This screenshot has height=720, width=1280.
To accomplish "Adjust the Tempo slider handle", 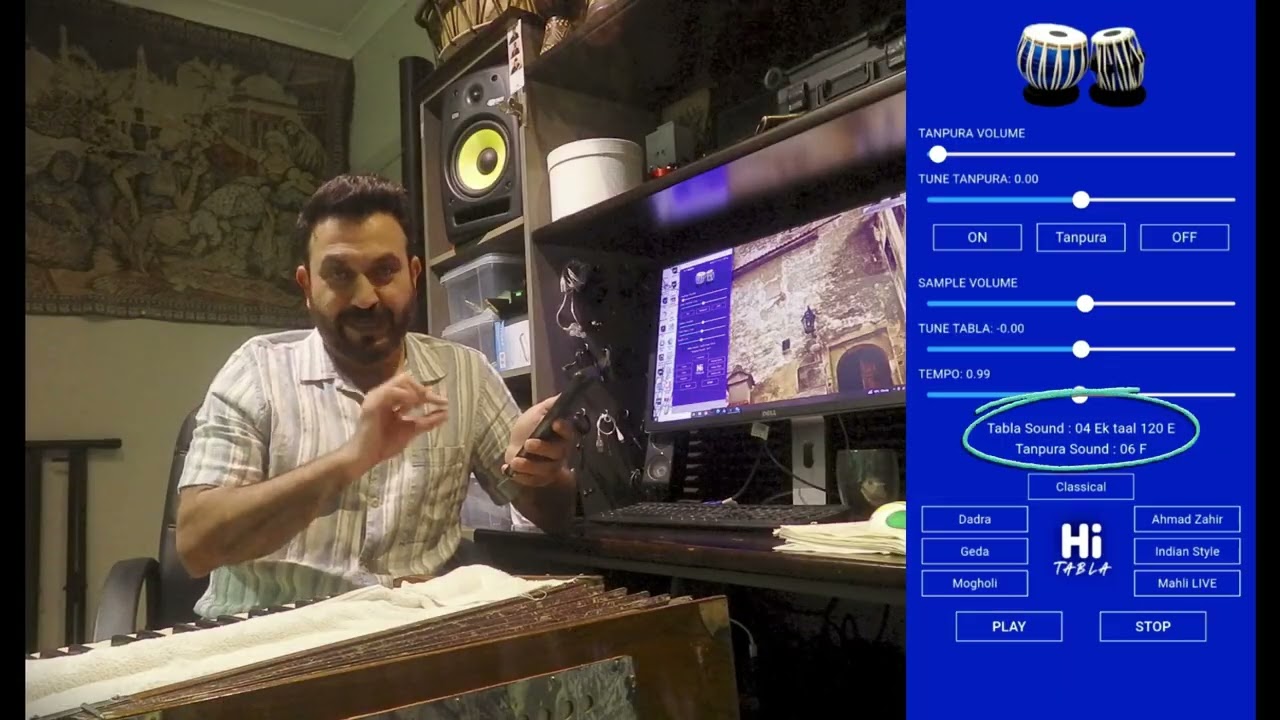I will click(1080, 395).
